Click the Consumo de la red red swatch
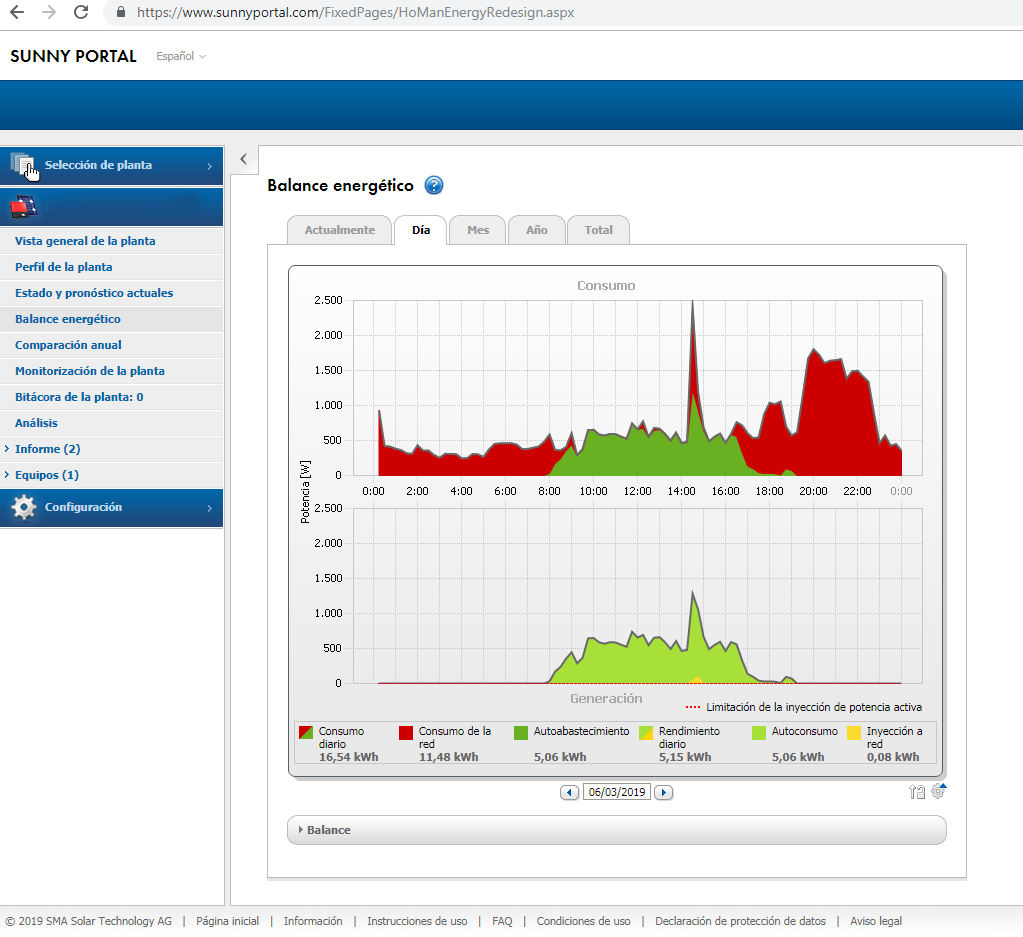 [x=406, y=732]
